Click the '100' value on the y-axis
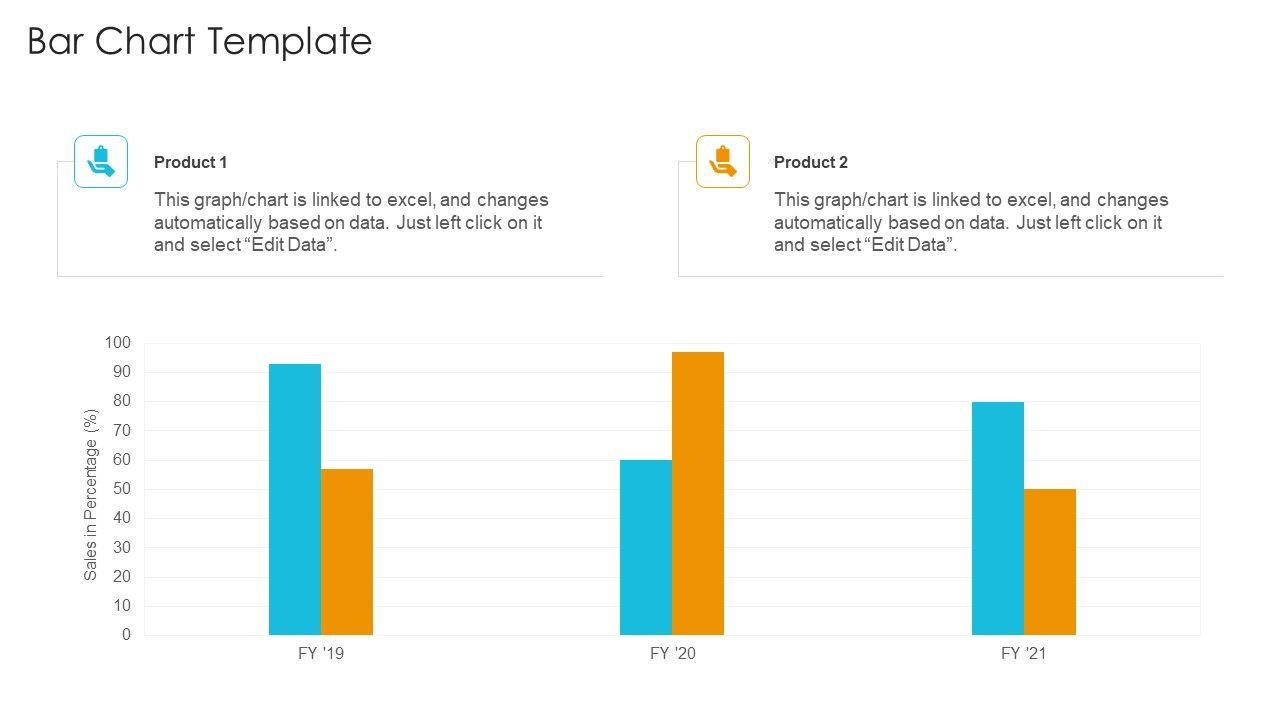The width and height of the screenshot is (1280, 720). (117, 343)
